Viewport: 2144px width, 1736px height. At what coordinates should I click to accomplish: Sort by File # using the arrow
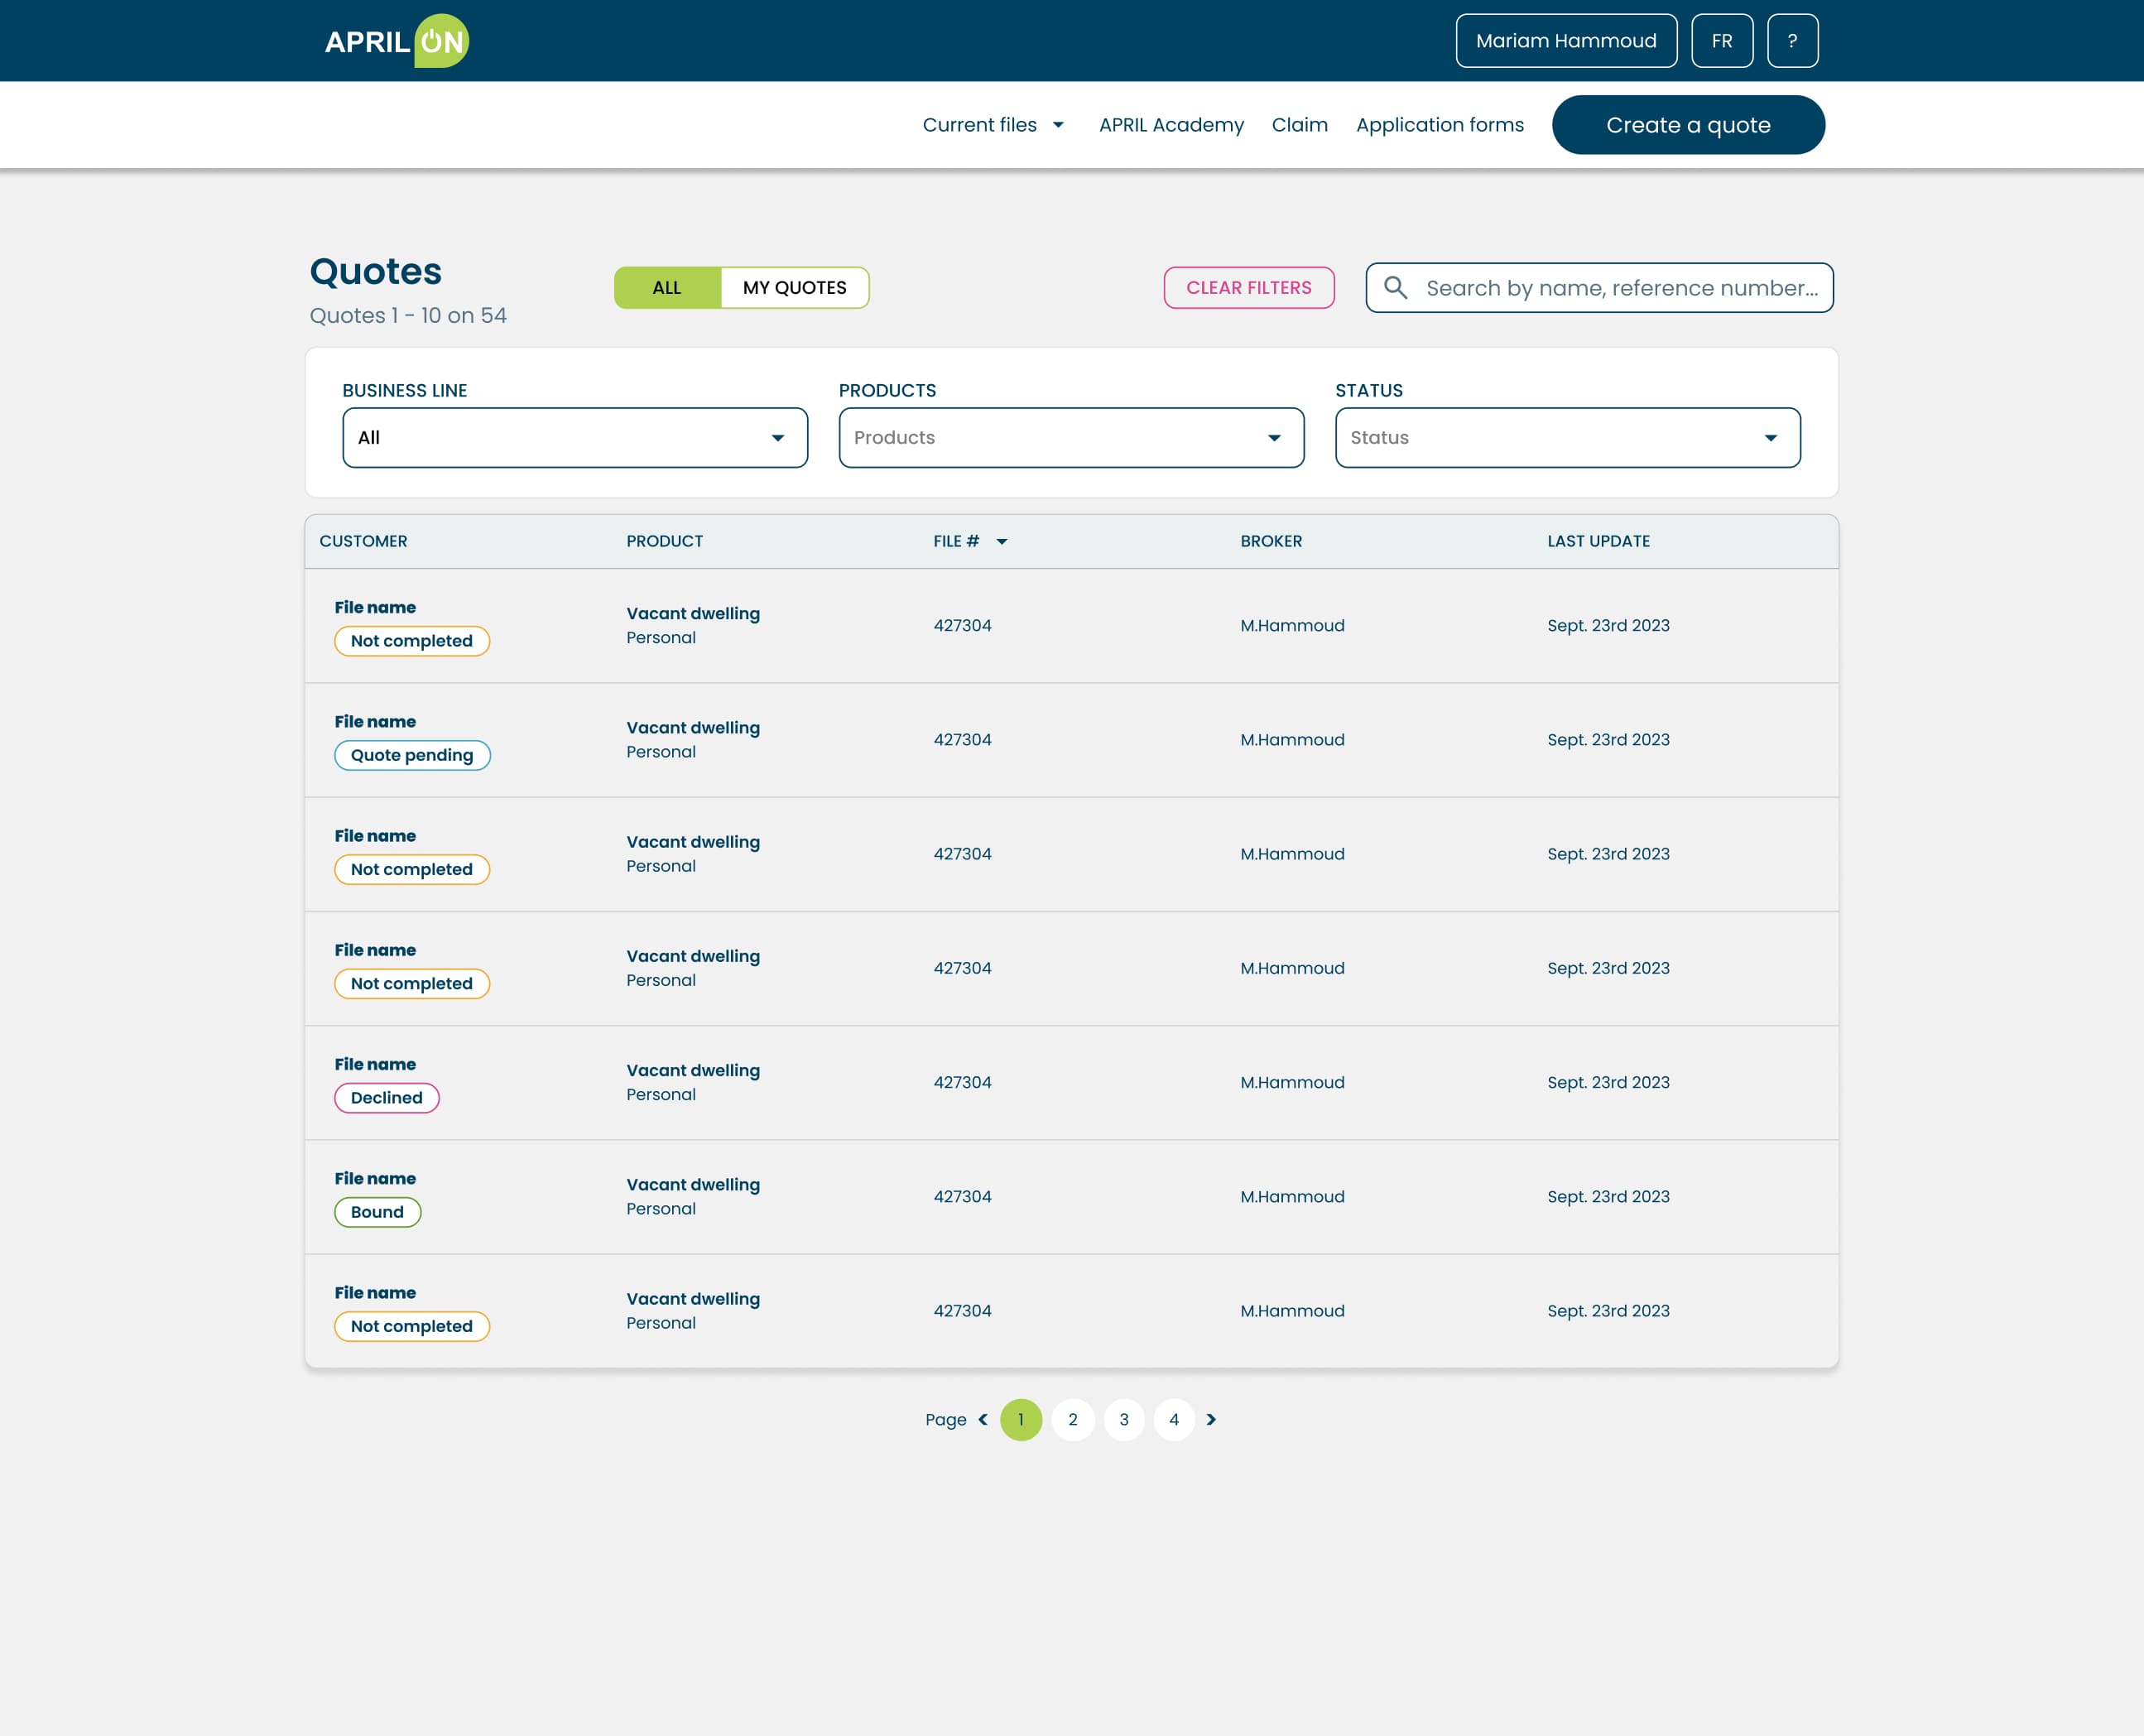pos(1001,541)
